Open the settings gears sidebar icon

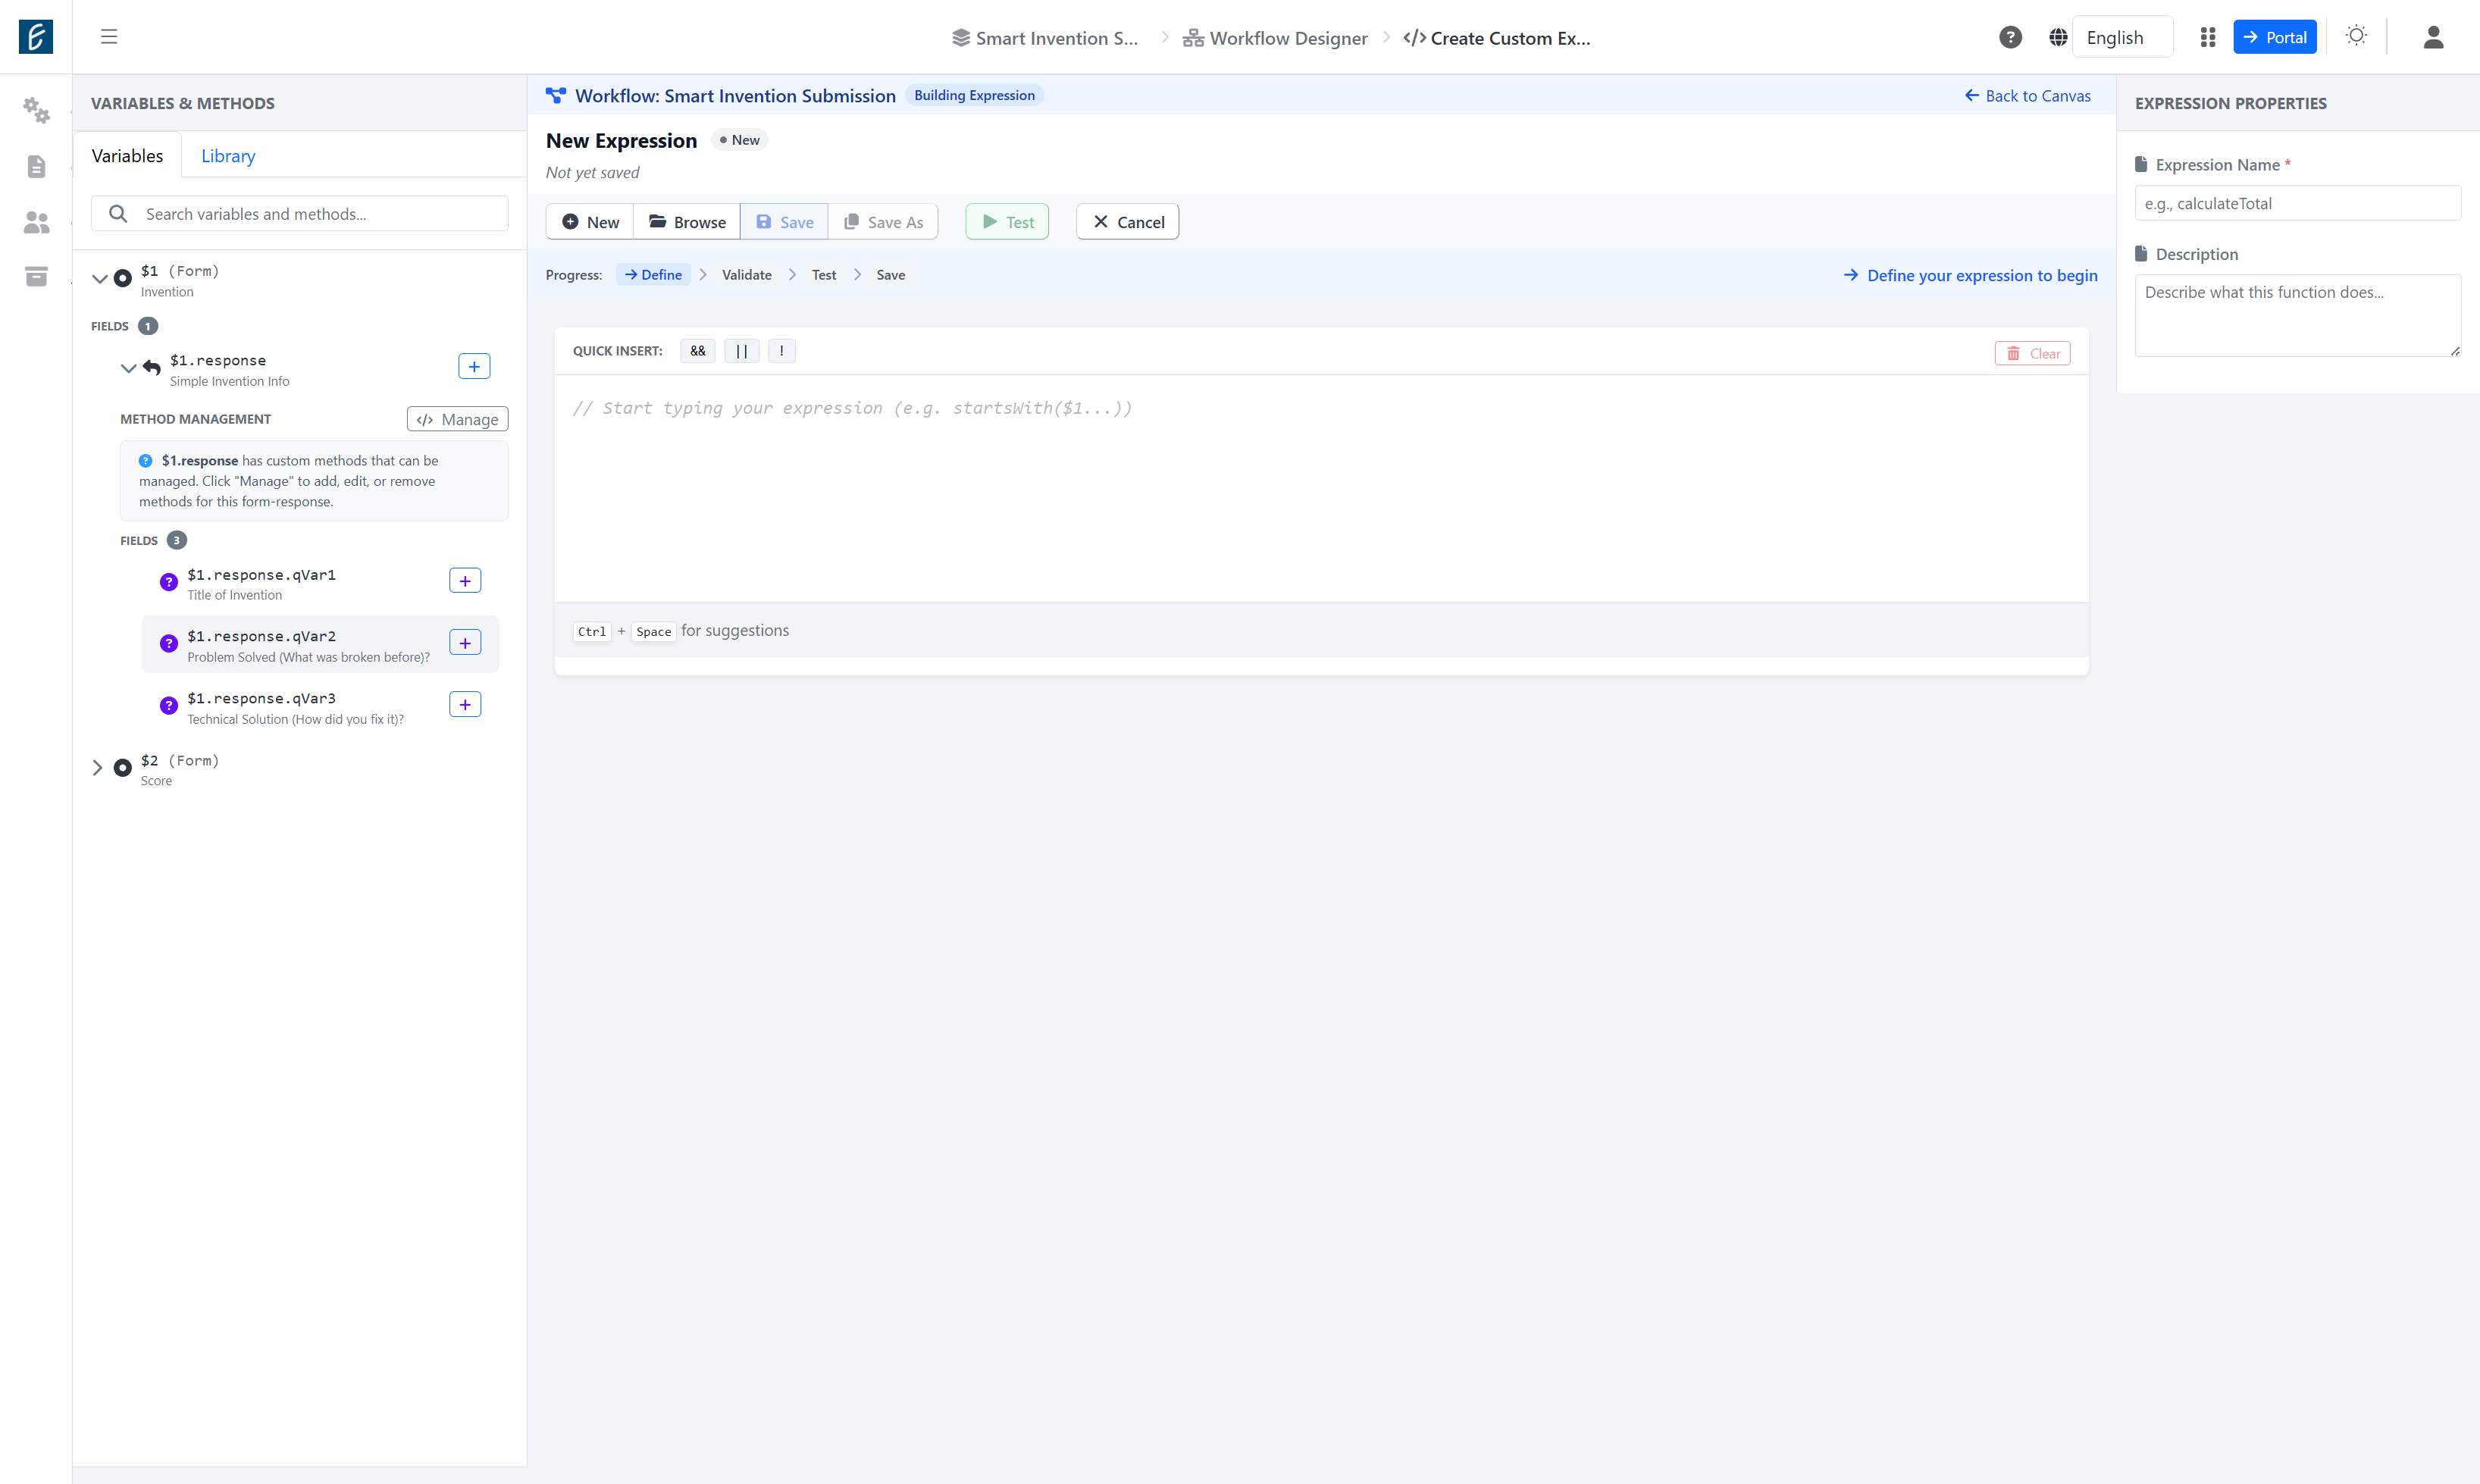(x=36, y=110)
